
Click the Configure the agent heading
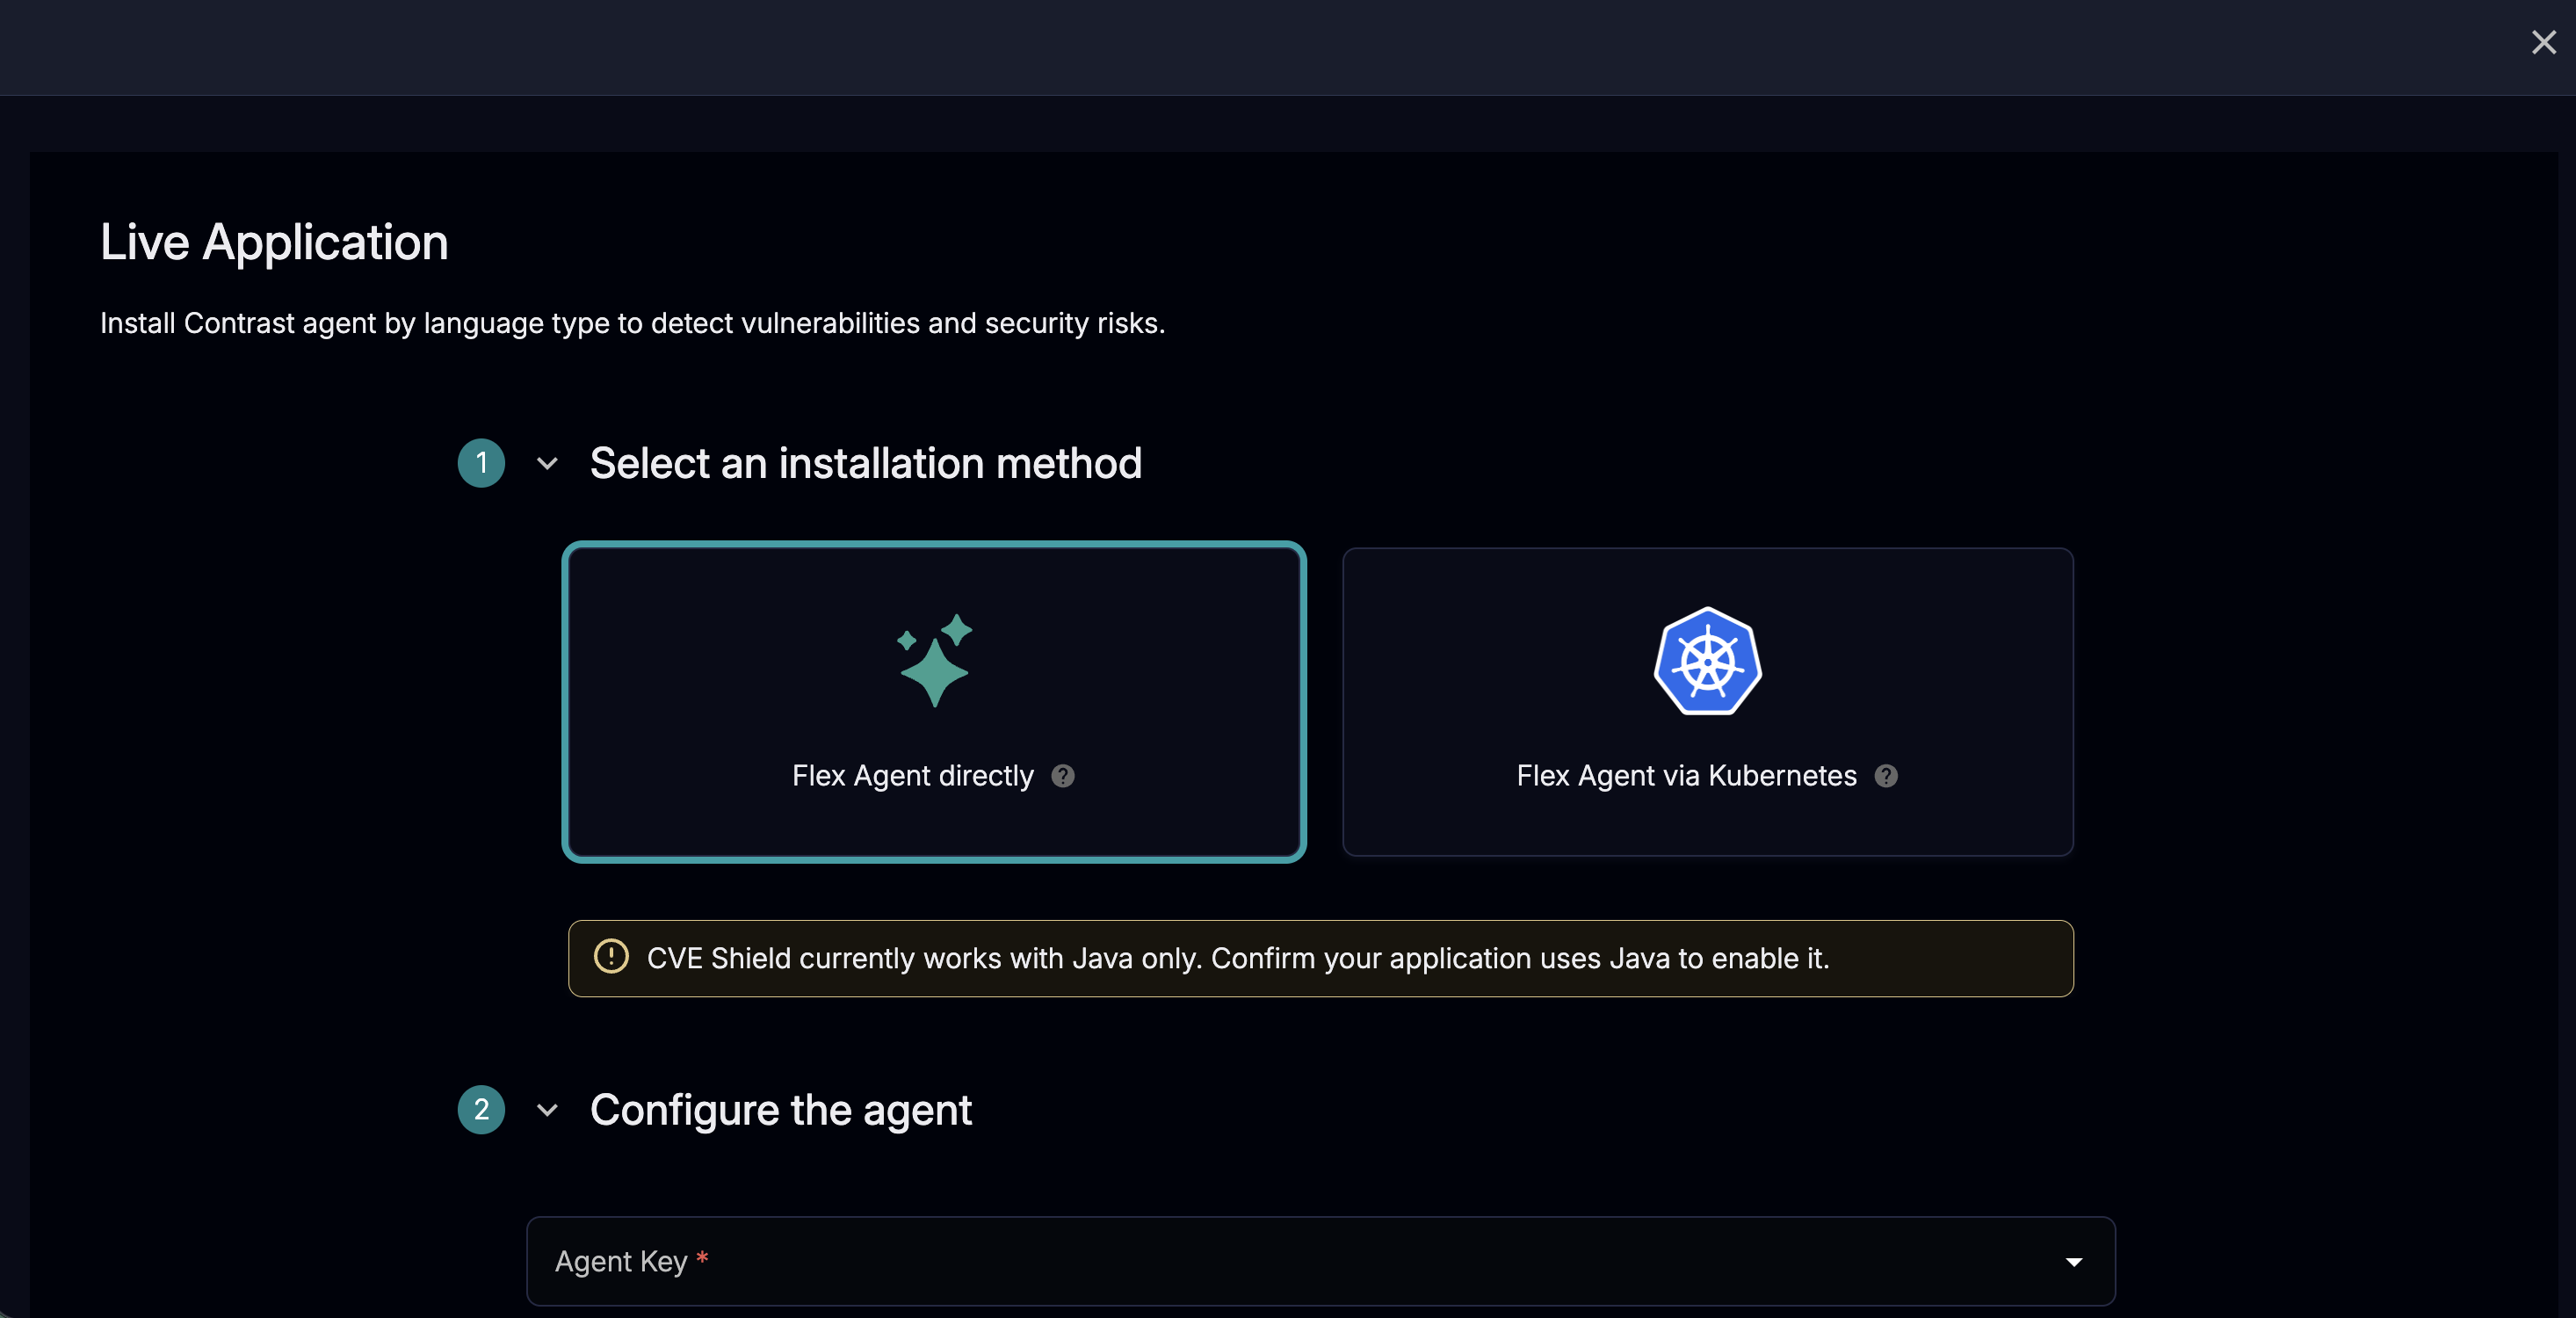coord(781,1110)
